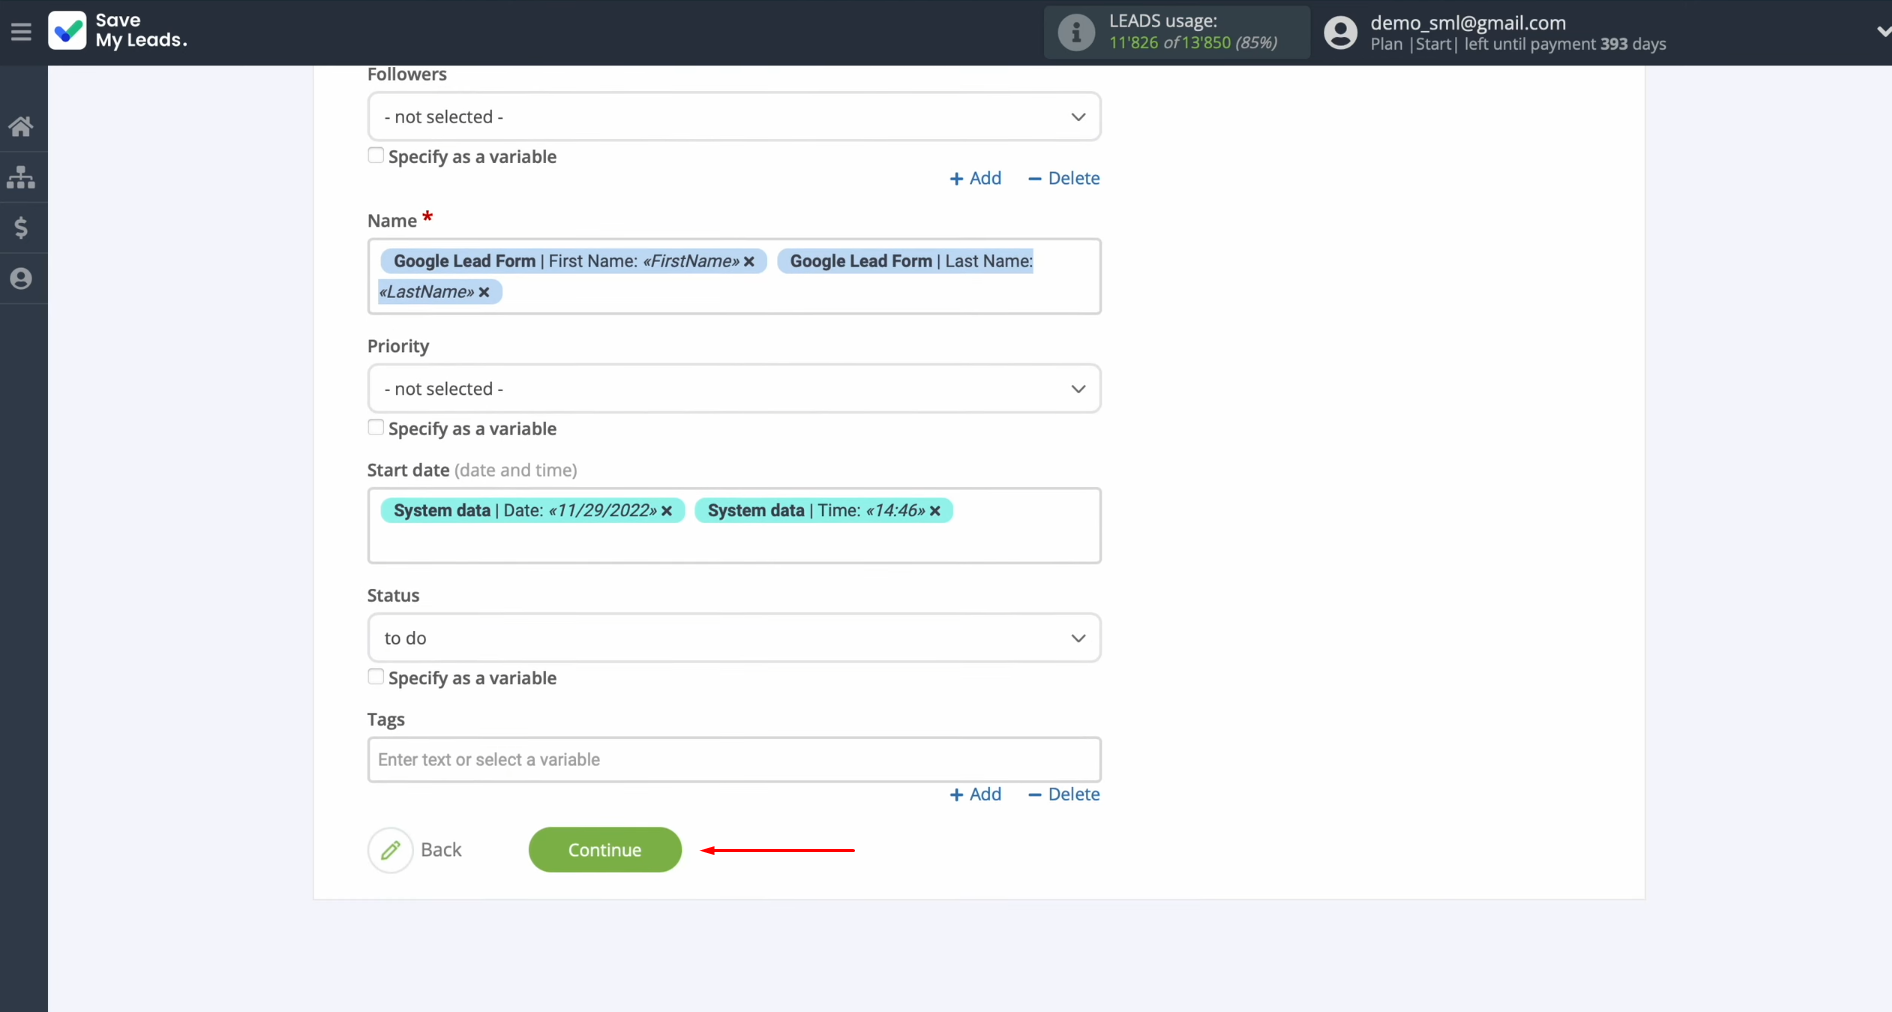Click the green Continue button
This screenshot has width=1892, height=1012.
coord(605,850)
